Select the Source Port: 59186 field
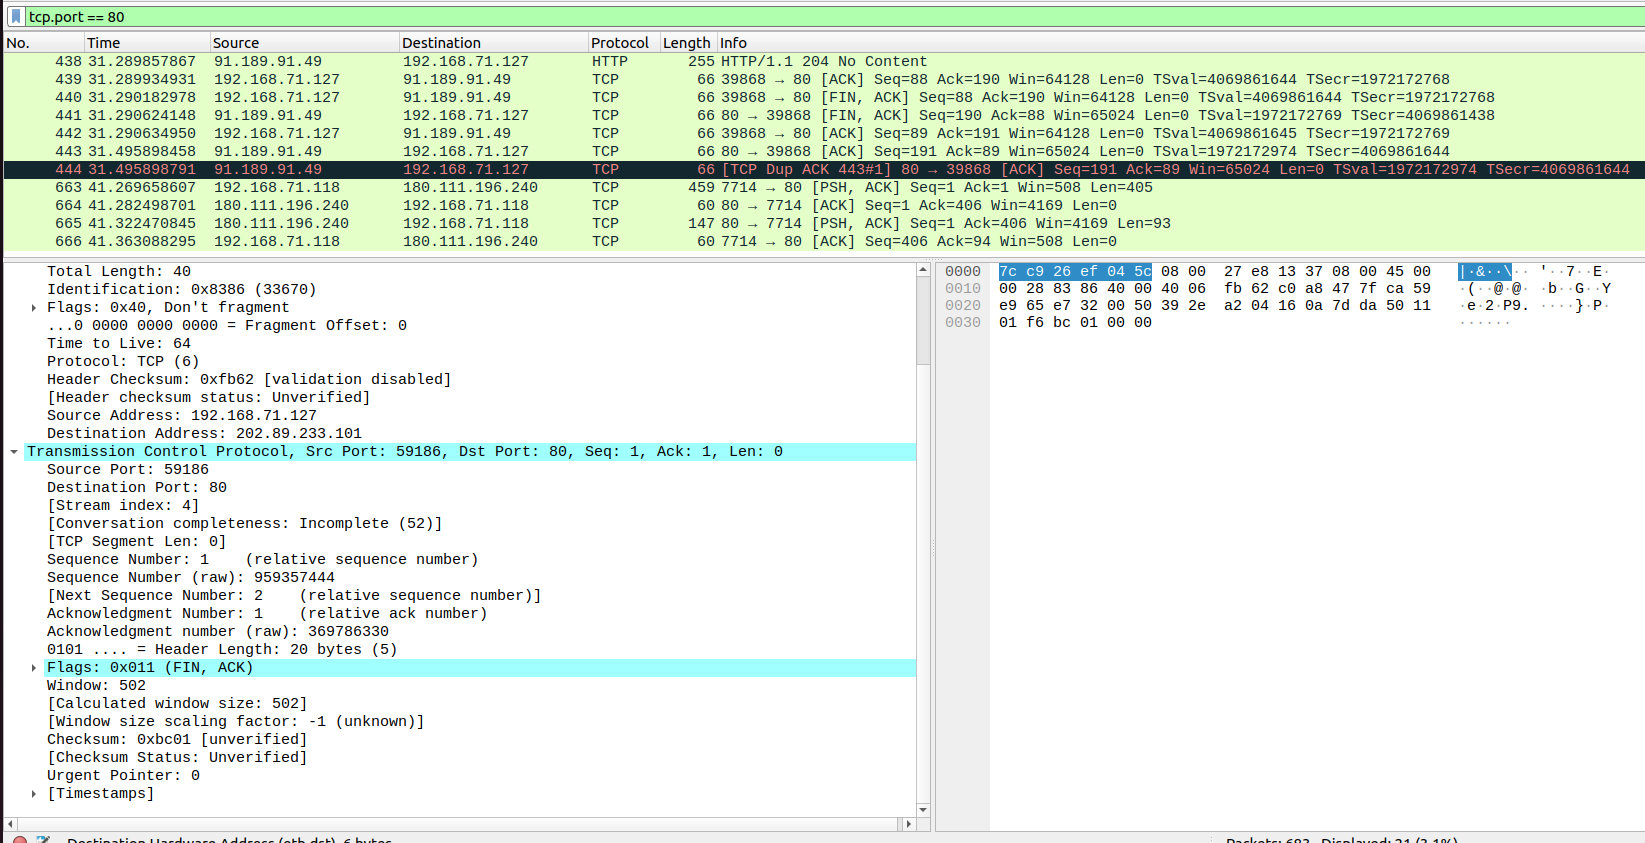The height and width of the screenshot is (843, 1645). click(128, 469)
